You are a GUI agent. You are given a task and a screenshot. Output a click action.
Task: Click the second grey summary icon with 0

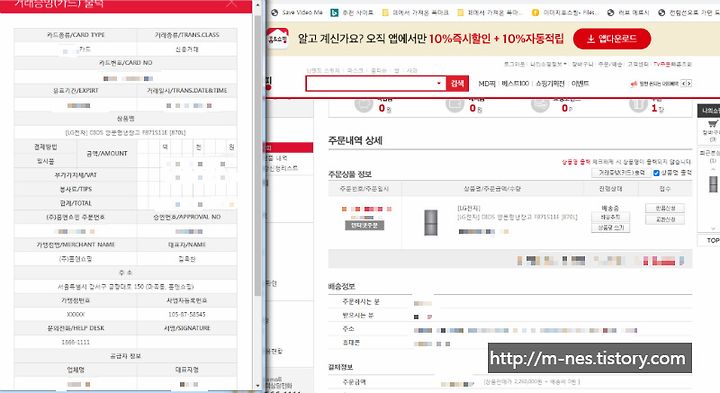point(455,105)
